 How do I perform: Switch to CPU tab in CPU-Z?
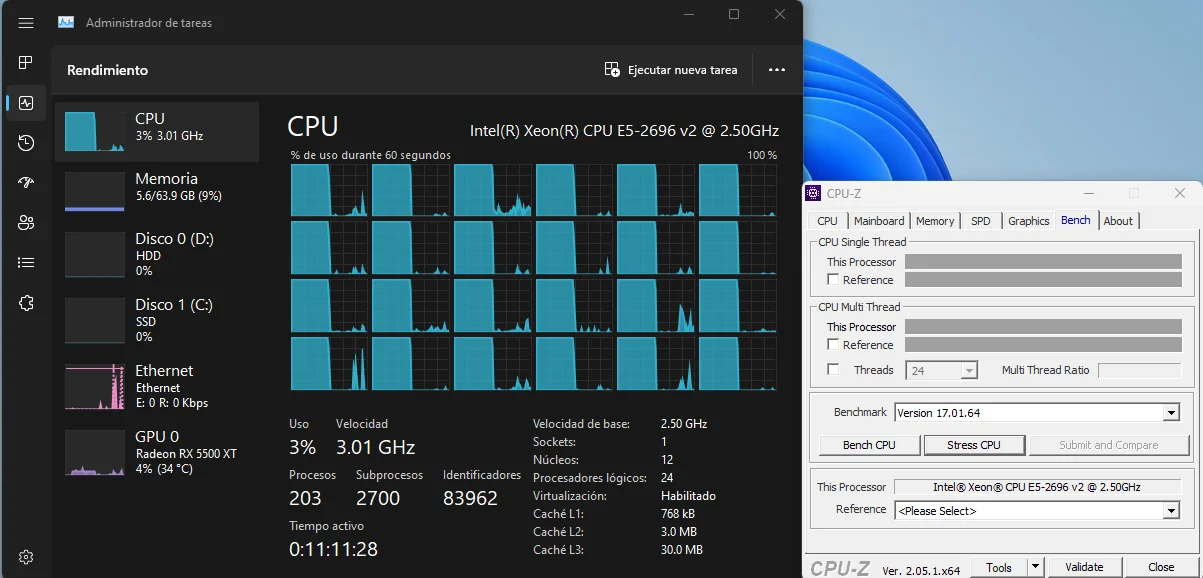tap(827, 221)
